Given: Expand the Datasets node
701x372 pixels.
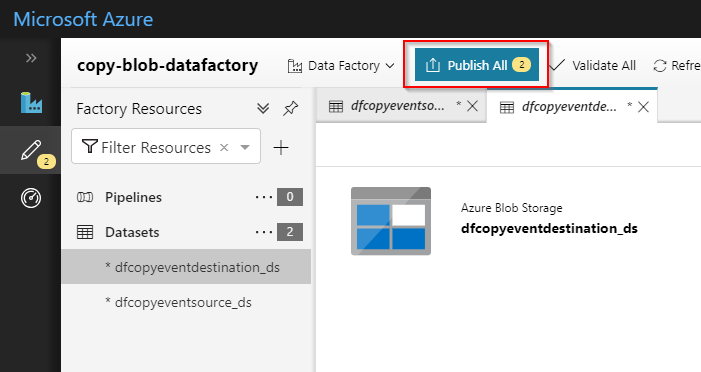Looking at the screenshot, I should (x=131, y=232).
